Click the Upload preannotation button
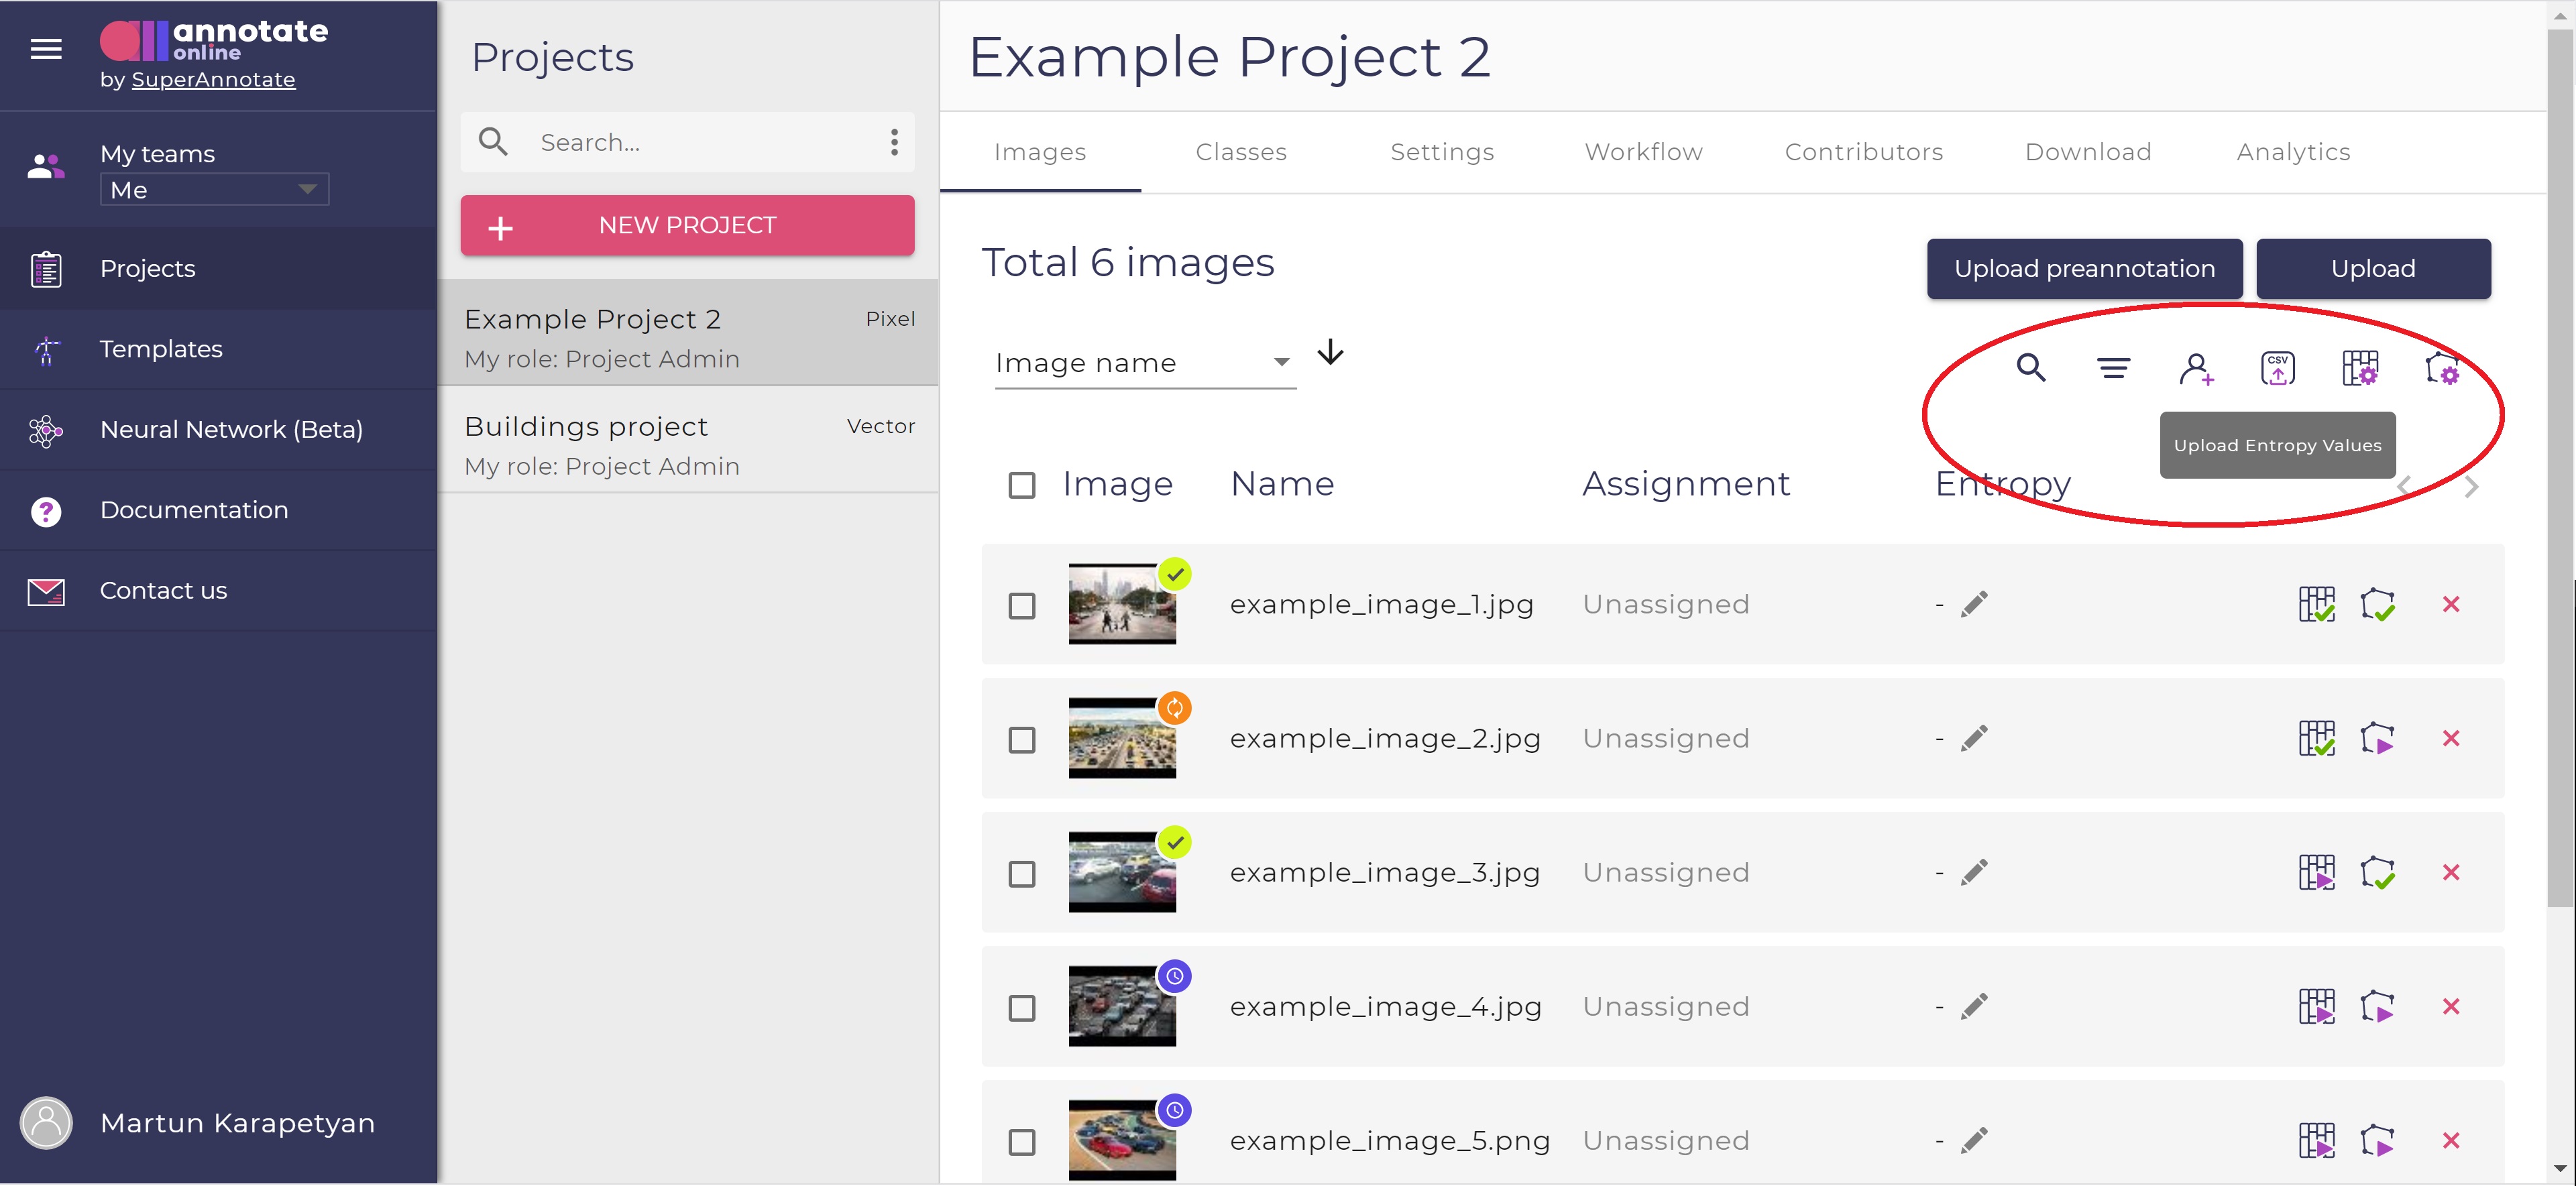The image size is (2576, 1186). coord(2083,268)
